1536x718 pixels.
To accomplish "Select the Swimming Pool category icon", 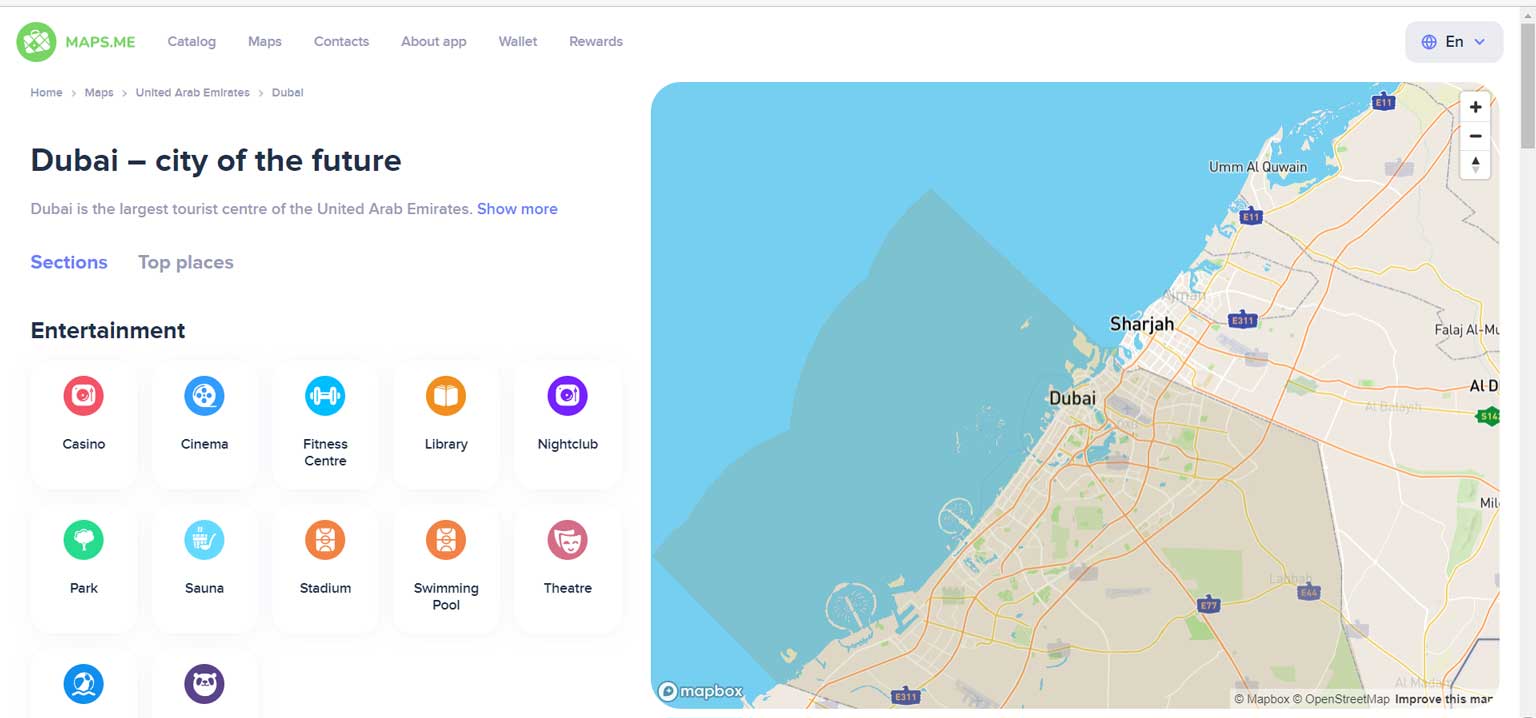I will tap(446, 539).
